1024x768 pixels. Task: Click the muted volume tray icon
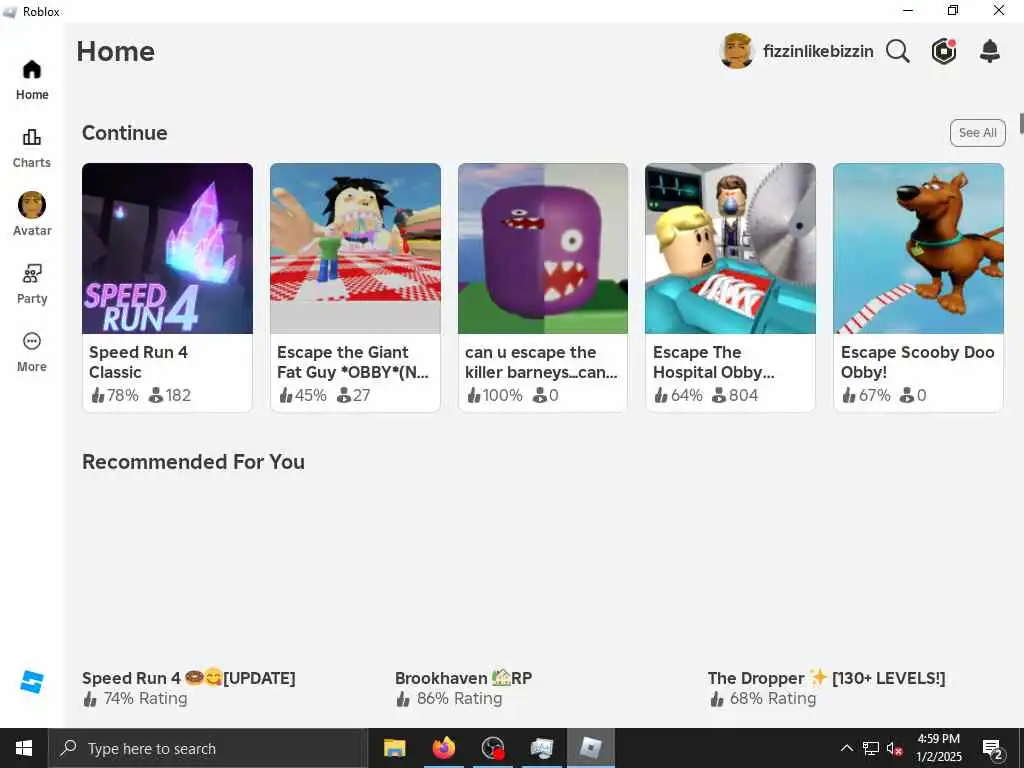click(895, 748)
